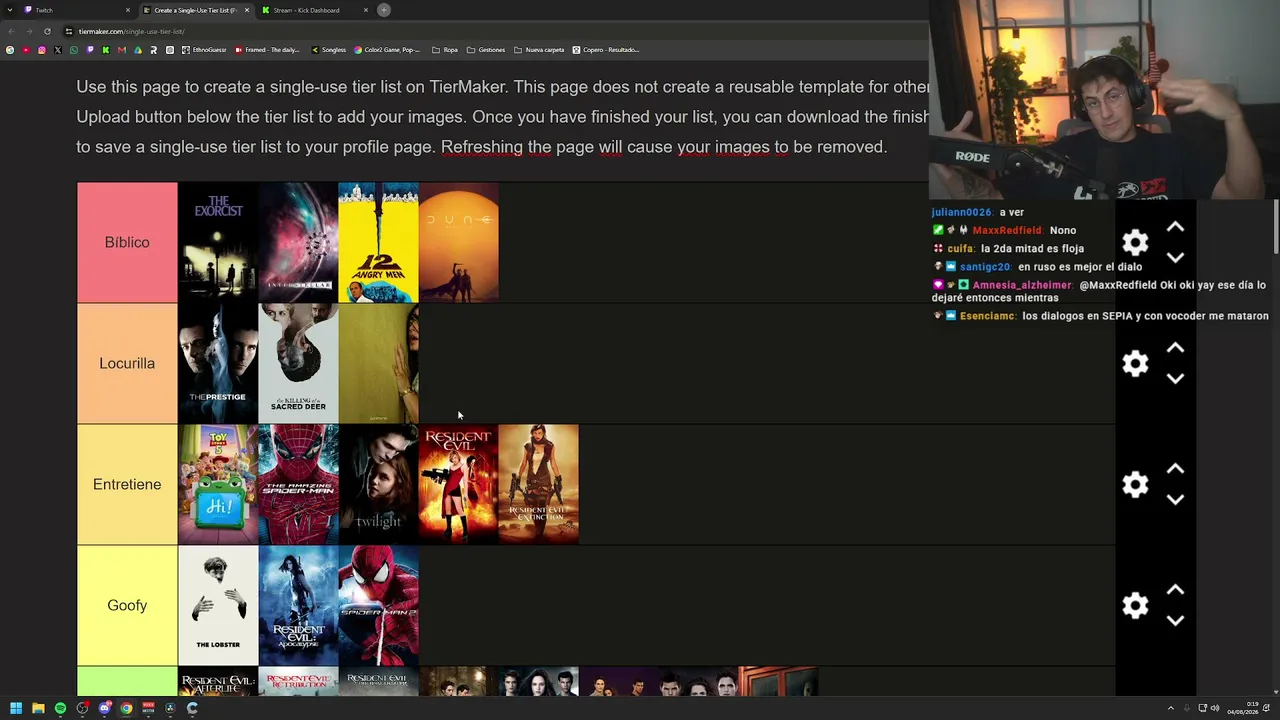Move Locurilla tier up with arrow
The height and width of the screenshot is (720, 1280).
pos(1175,349)
